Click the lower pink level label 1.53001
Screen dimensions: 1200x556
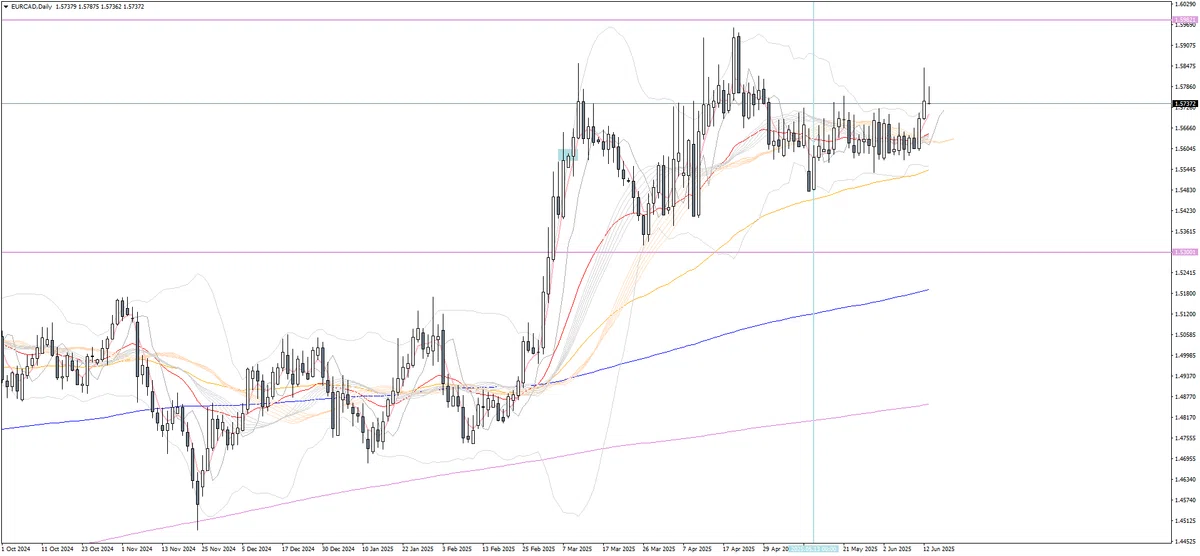pyautogui.click(x=1184, y=252)
